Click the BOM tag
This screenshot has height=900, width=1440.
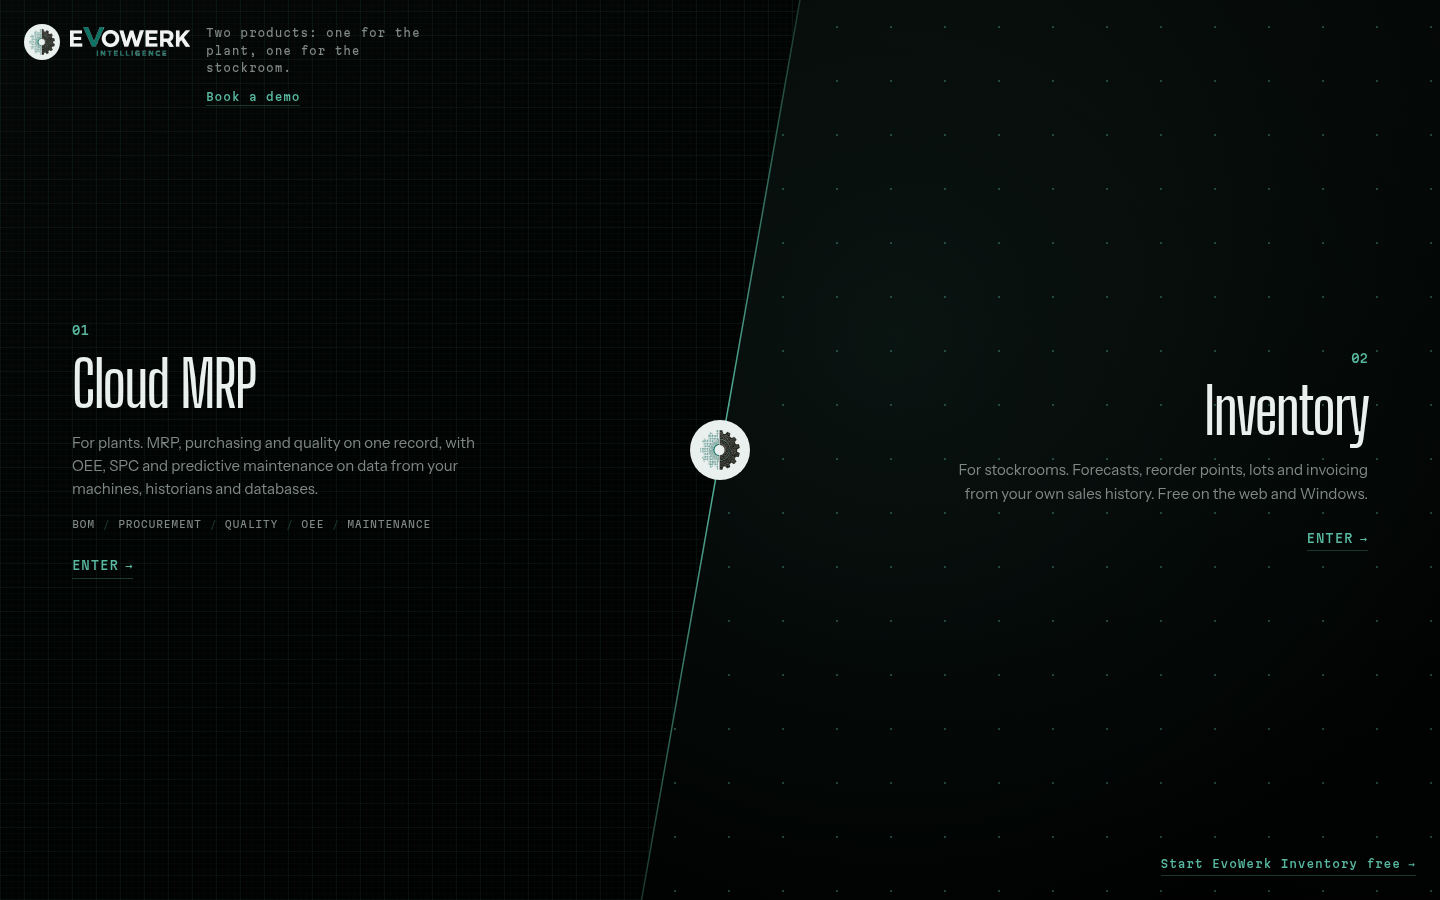click(x=83, y=525)
